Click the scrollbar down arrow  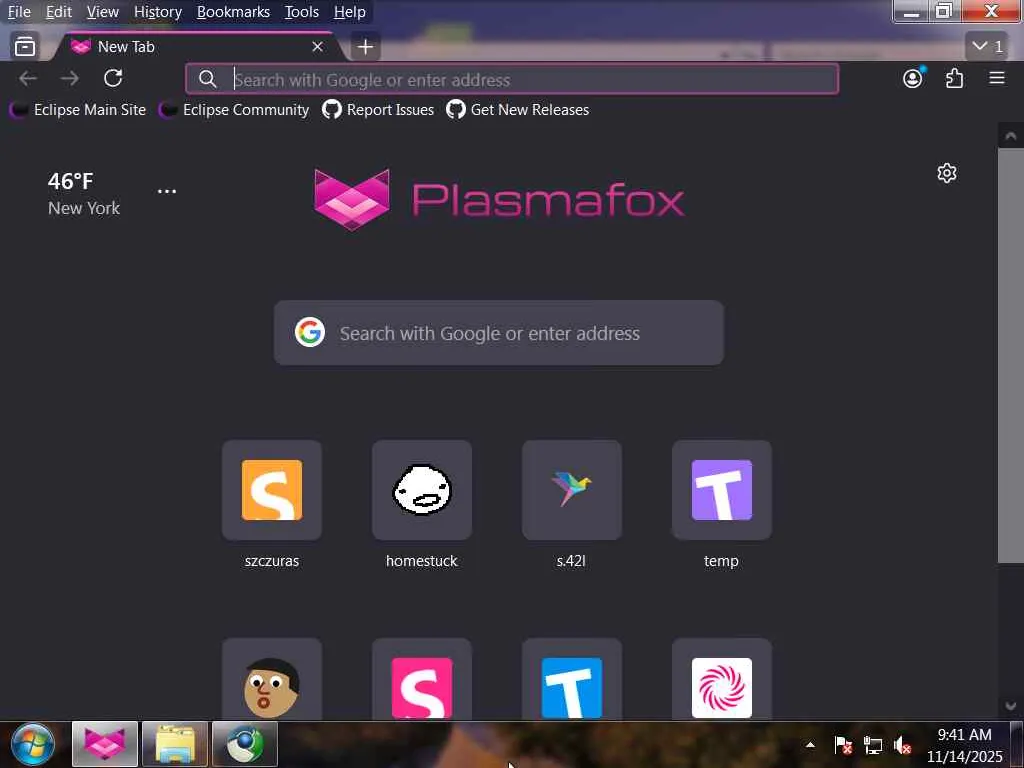1010,707
